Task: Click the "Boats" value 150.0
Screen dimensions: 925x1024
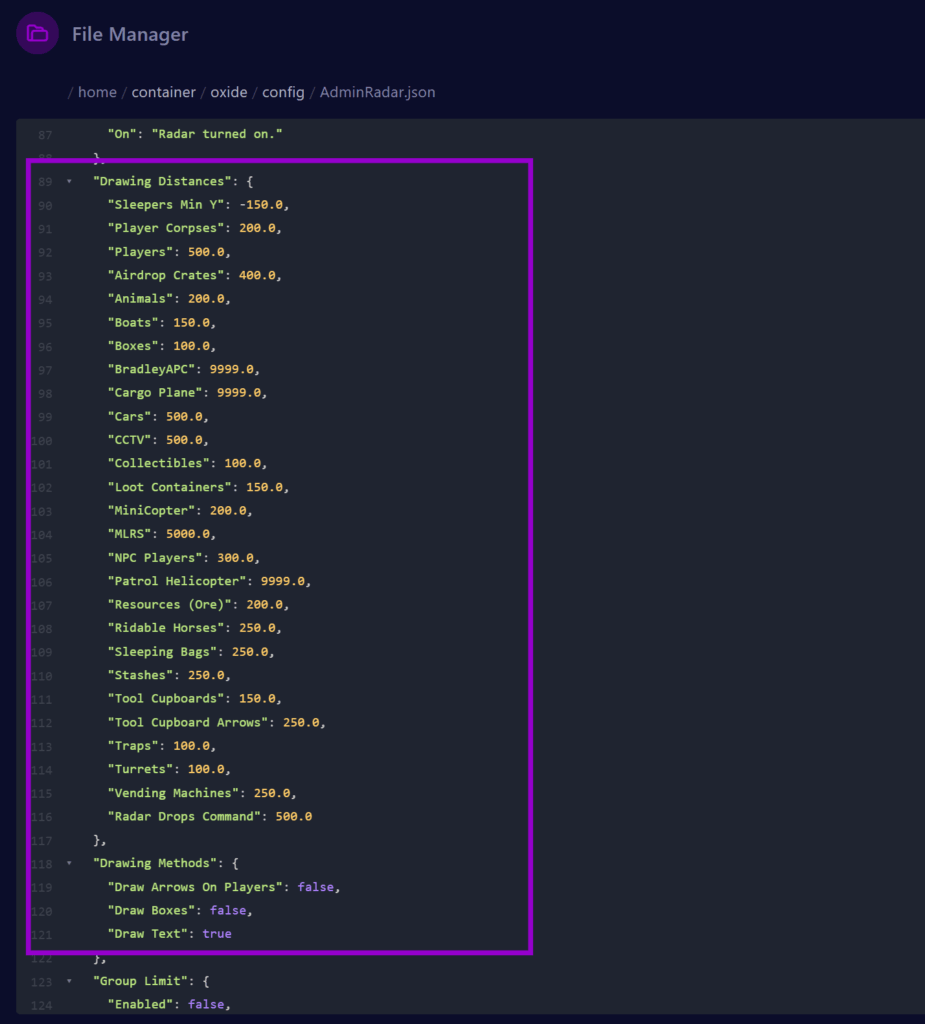Action: point(191,322)
